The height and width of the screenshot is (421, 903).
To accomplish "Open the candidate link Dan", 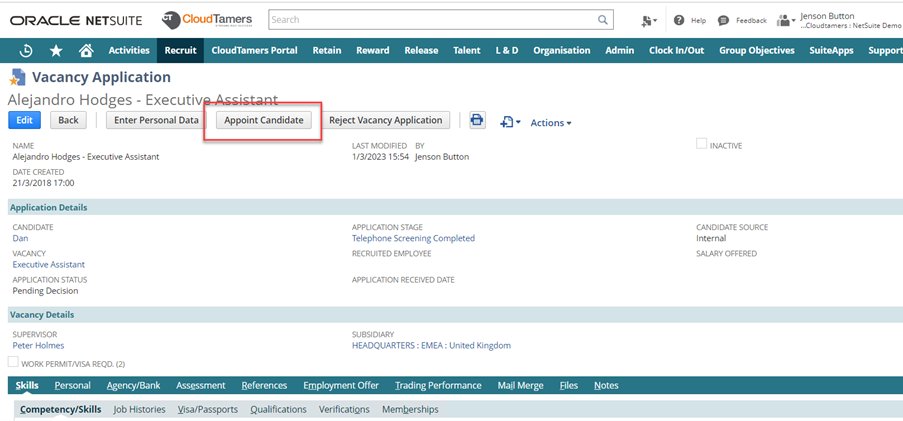I will (20, 238).
